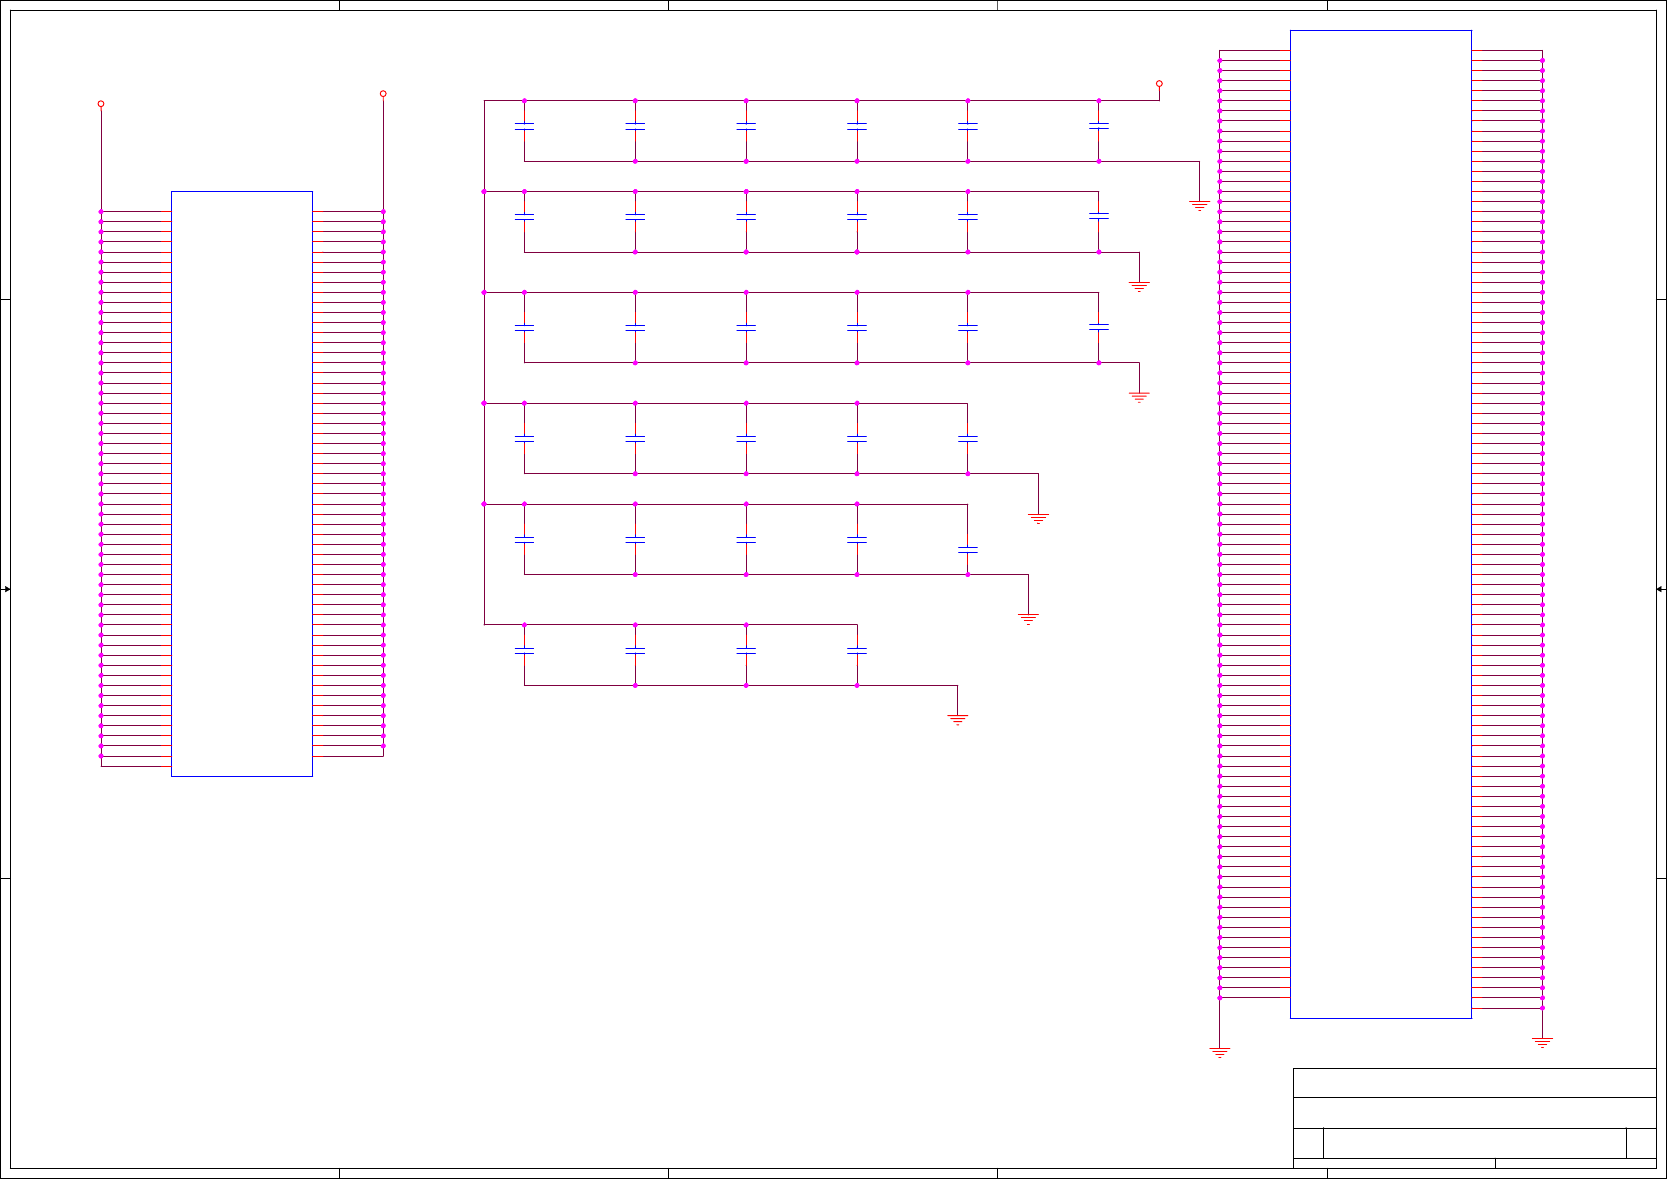The height and width of the screenshot is (1179, 1667).
Task: Select ground symbol of the top capacitor row
Action: [x=1199, y=205]
